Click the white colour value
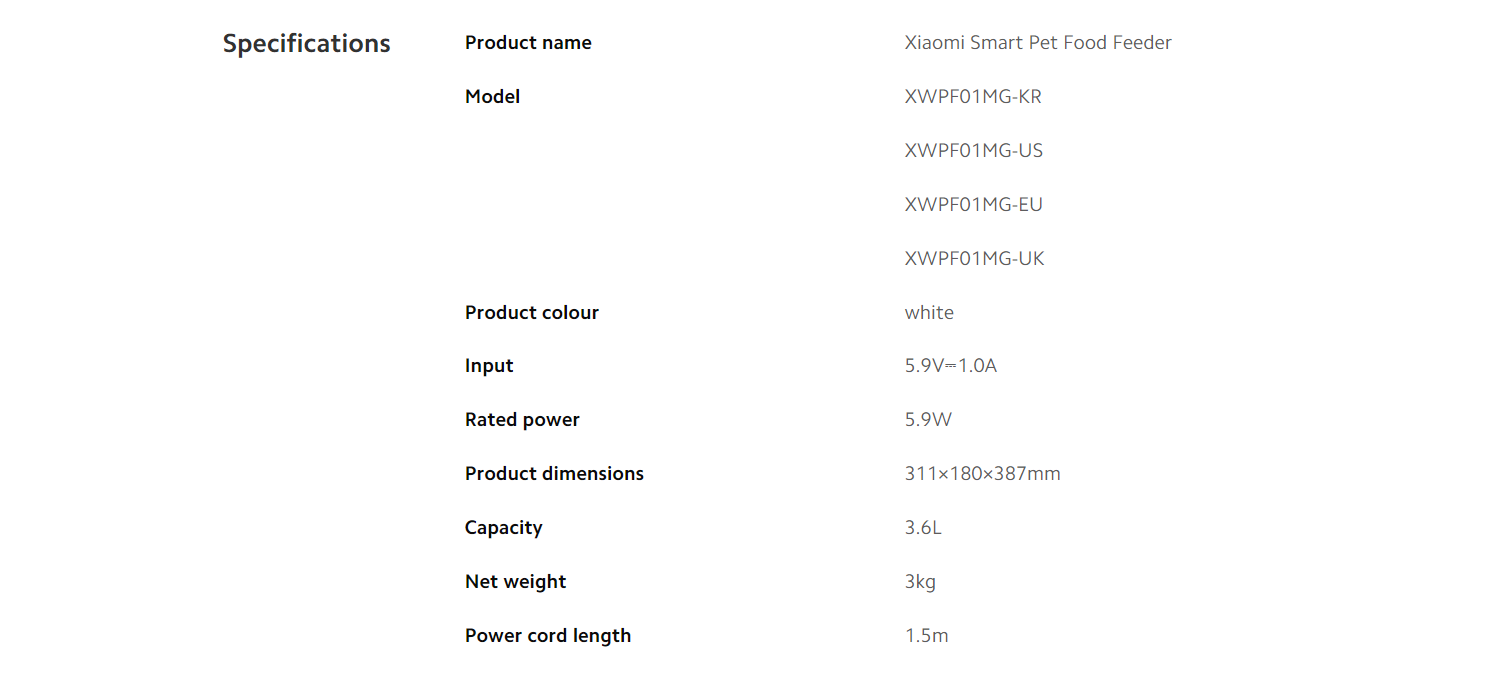This screenshot has height=692, width=1500. click(x=929, y=313)
